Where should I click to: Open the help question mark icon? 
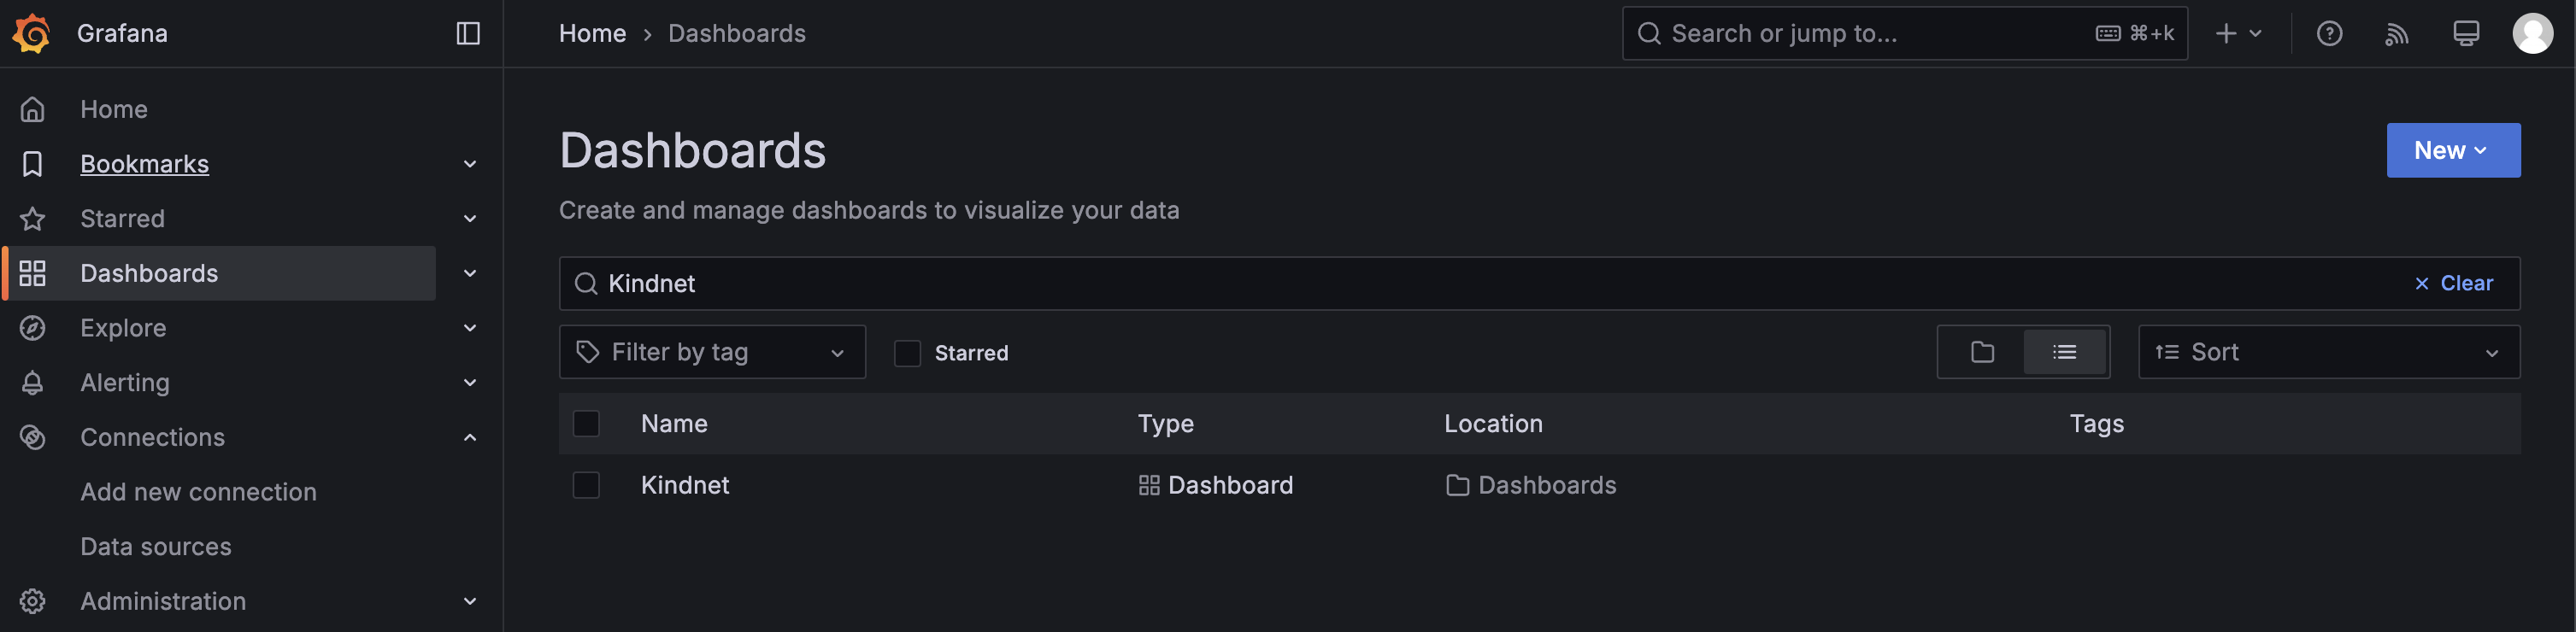point(2329,33)
